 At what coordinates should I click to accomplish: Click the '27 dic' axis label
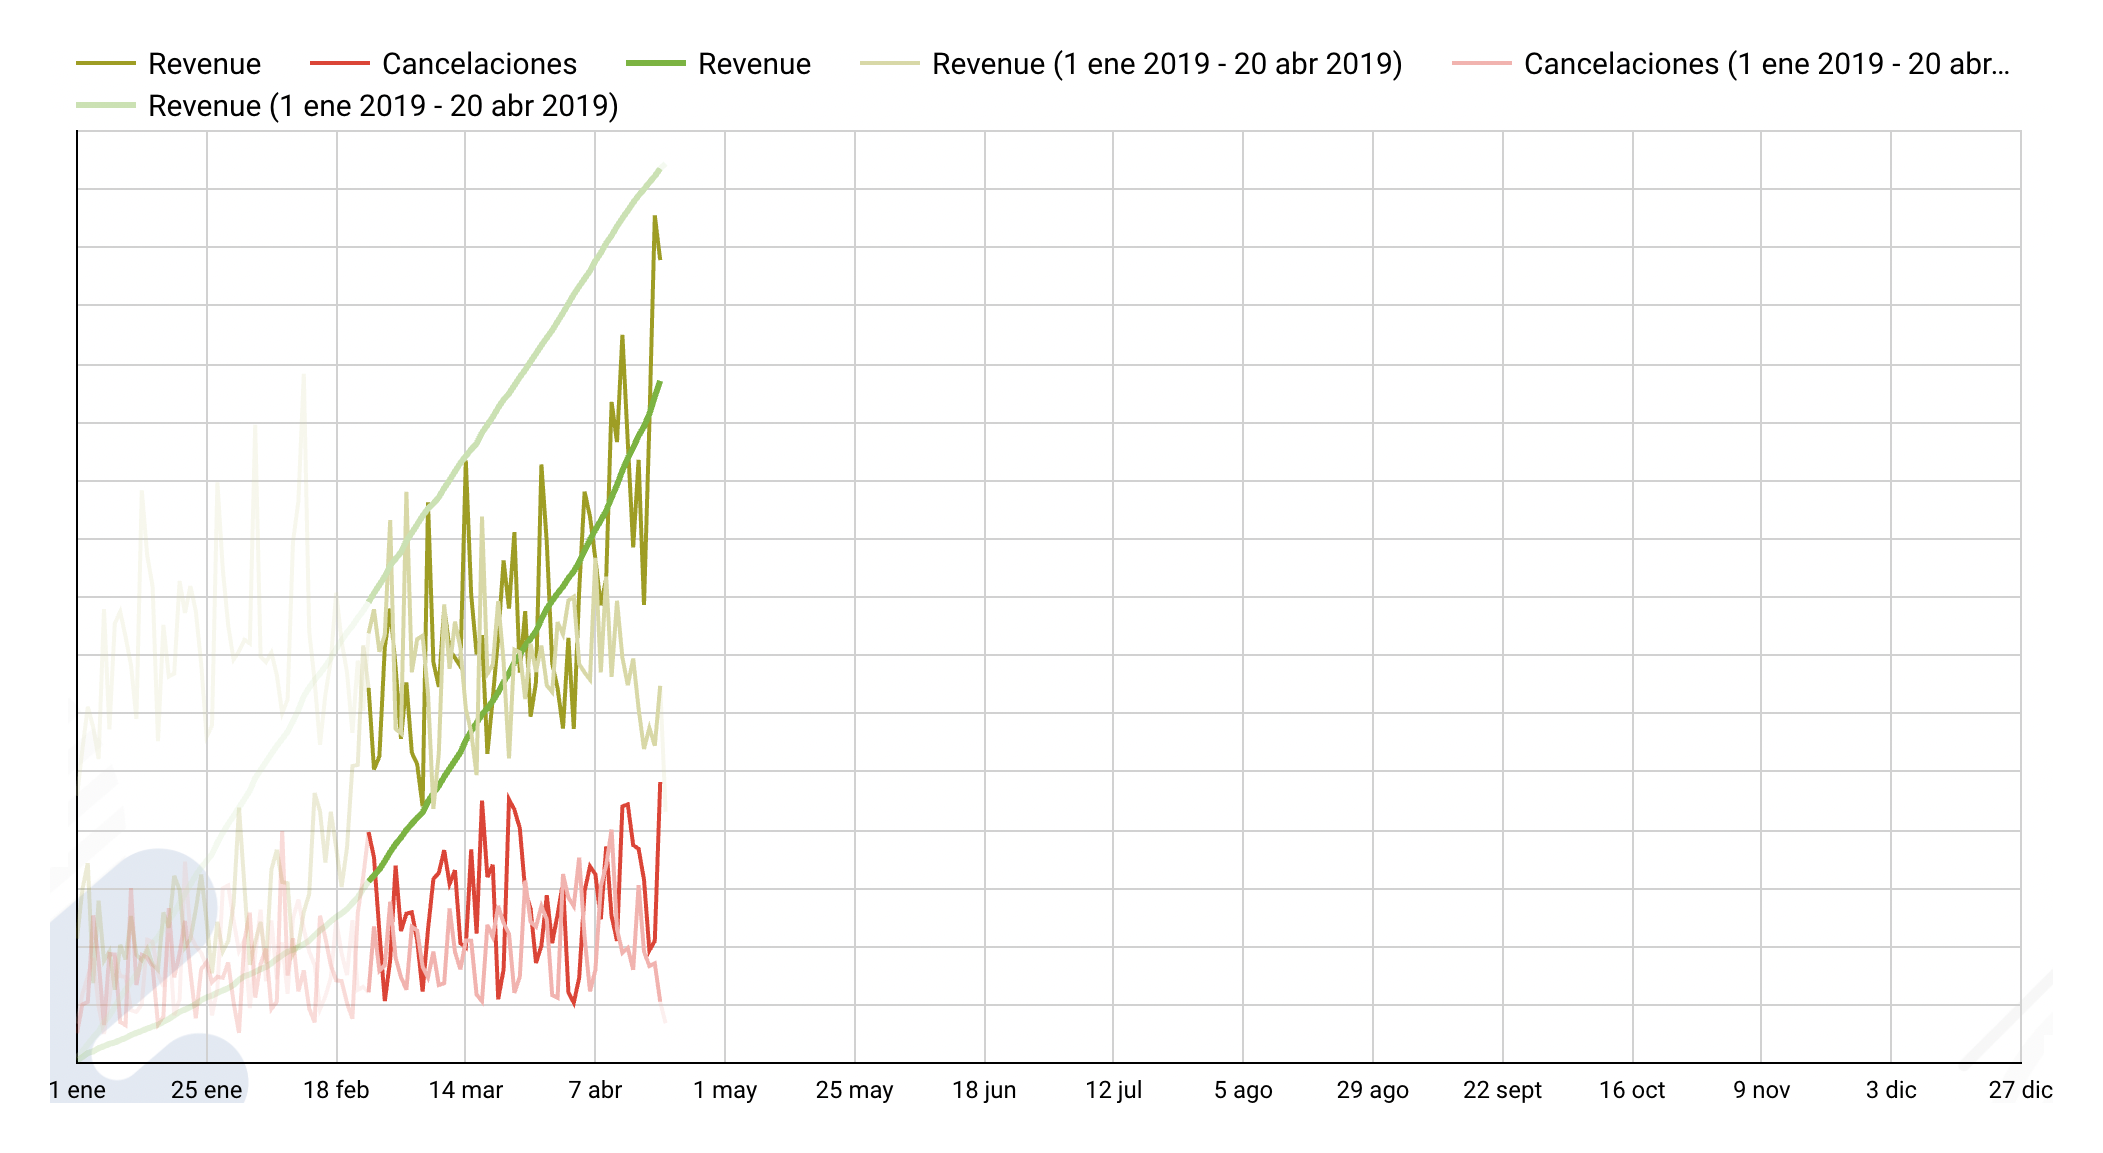2020,1090
